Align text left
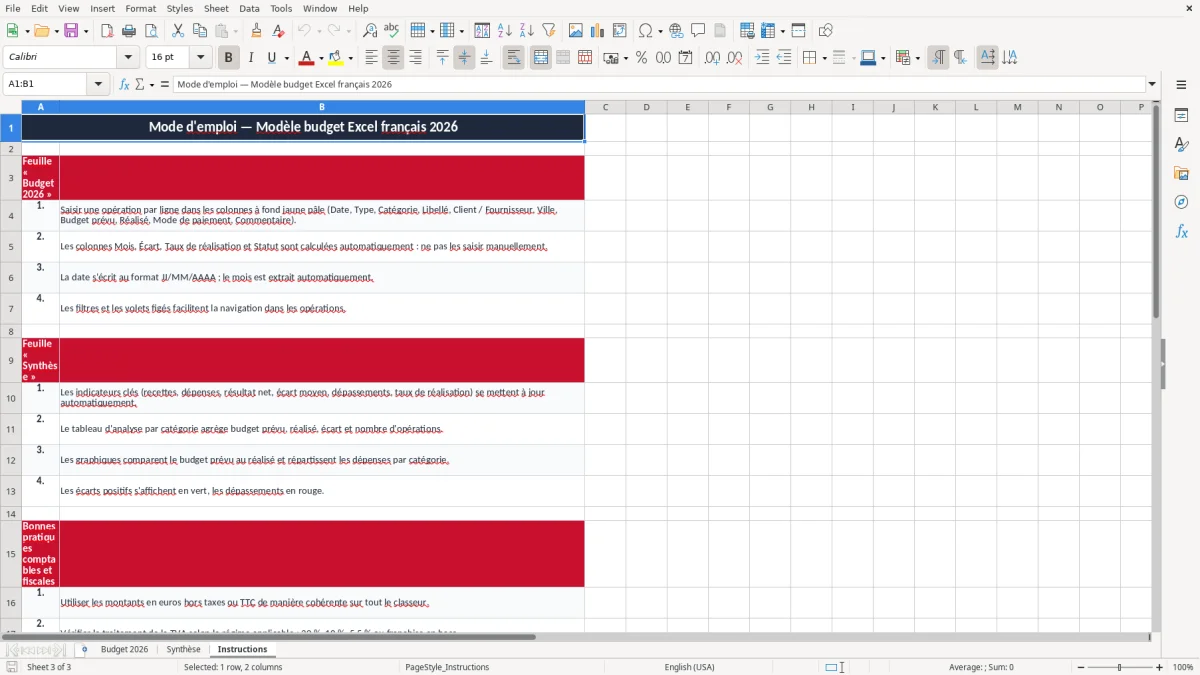Image resolution: width=1200 pixels, height=675 pixels. click(x=372, y=58)
